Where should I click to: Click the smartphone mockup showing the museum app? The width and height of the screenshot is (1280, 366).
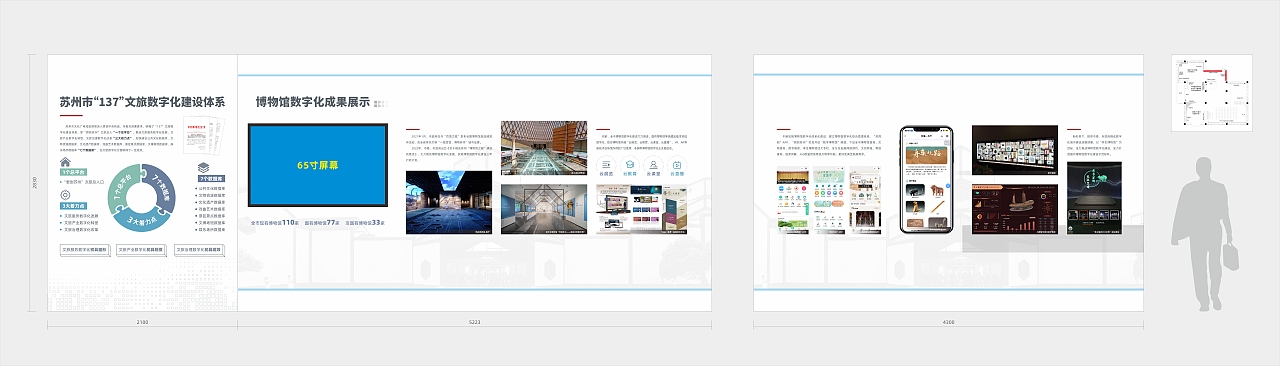(x=927, y=180)
